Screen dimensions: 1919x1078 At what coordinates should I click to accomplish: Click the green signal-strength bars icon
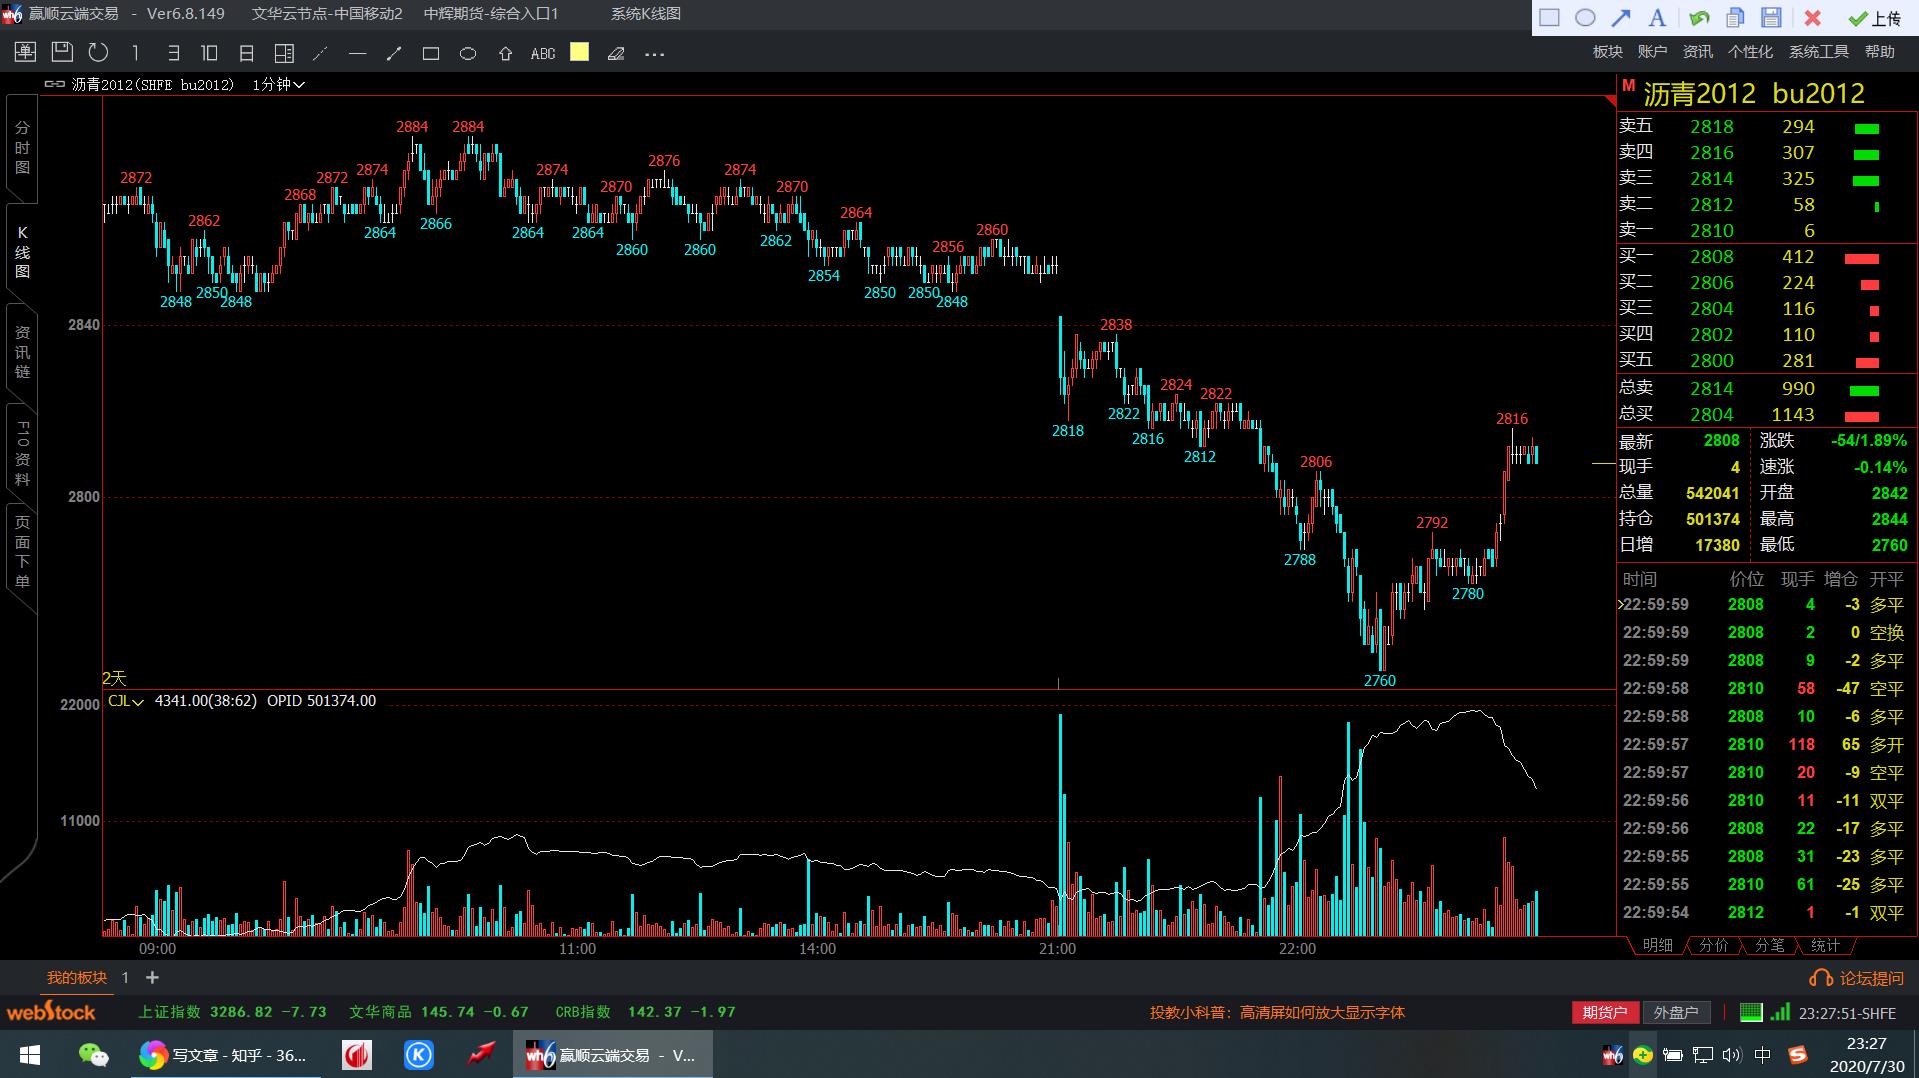point(1780,1012)
